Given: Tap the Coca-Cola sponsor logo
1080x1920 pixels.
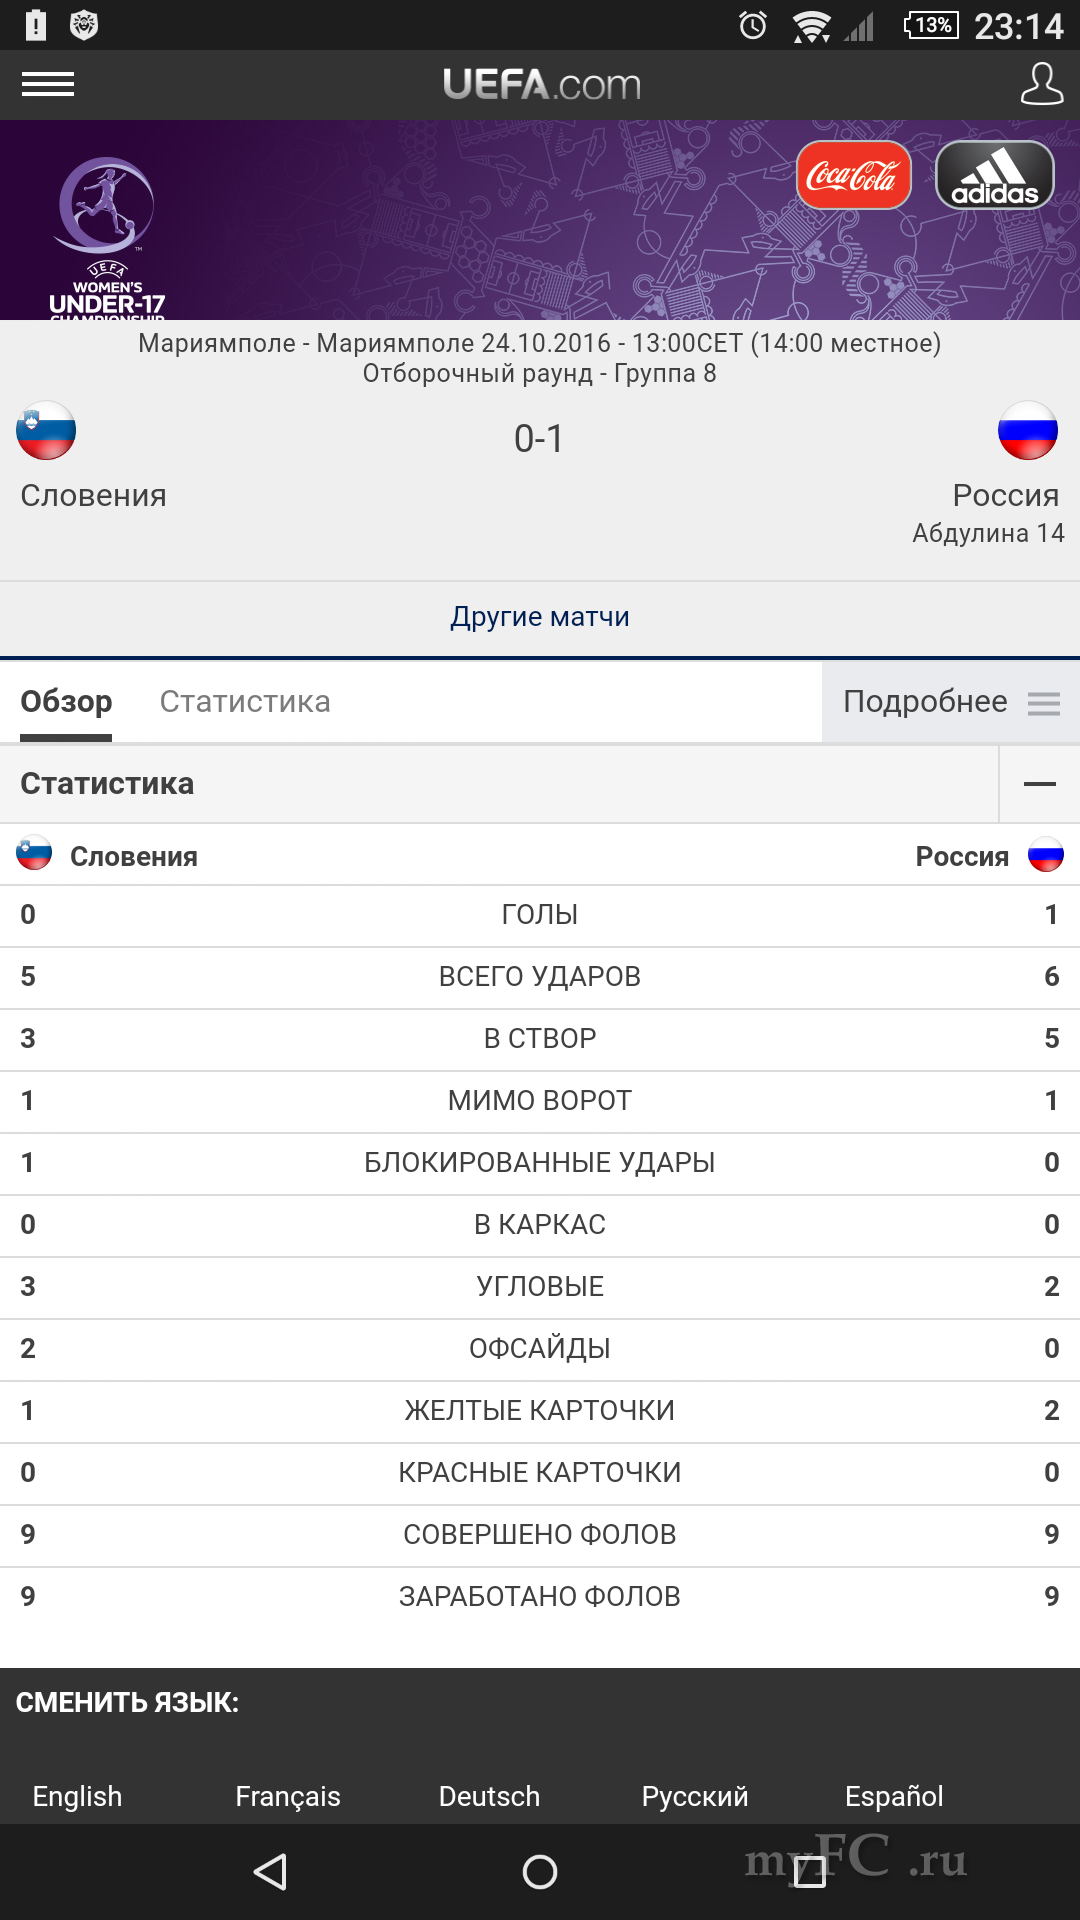Looking at the screenshot, I should (x=853, y=176).
